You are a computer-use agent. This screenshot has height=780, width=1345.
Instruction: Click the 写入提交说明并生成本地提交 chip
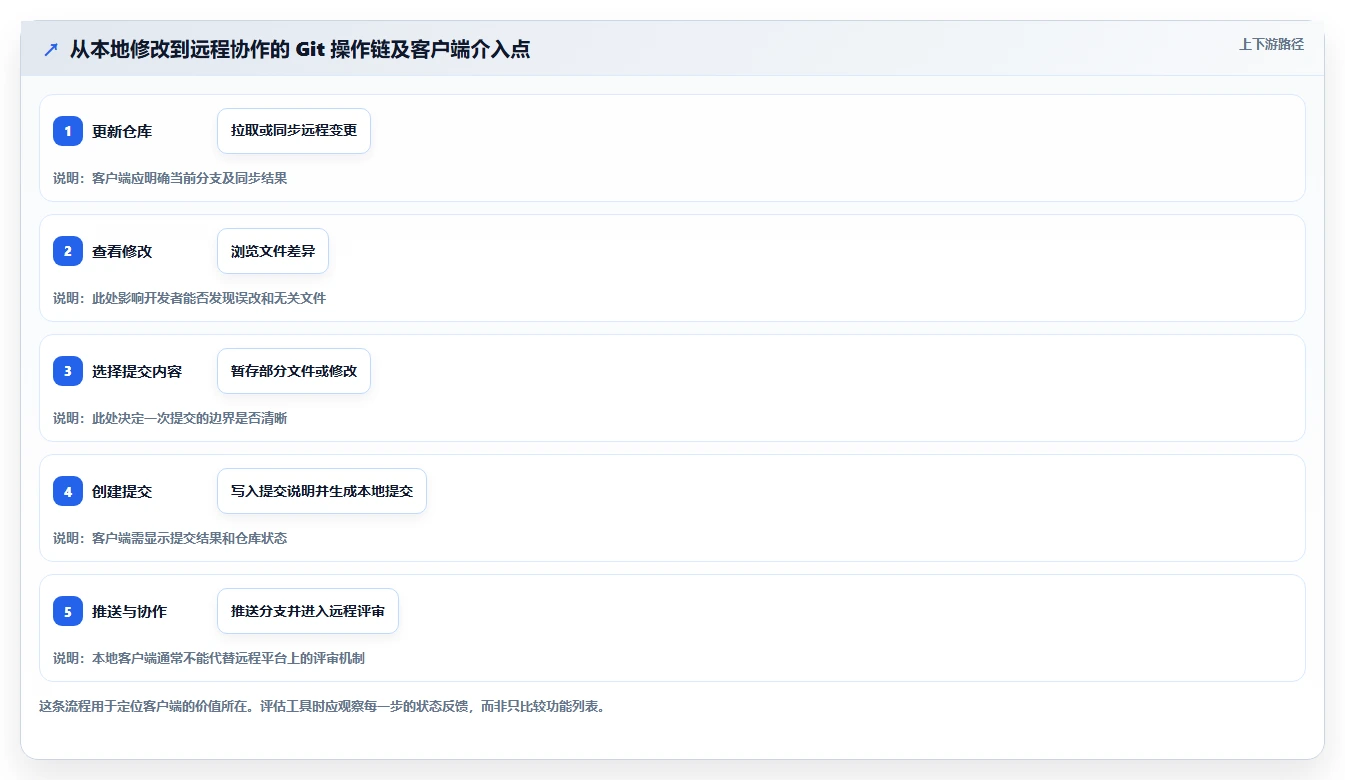click(x=322, y=491)
